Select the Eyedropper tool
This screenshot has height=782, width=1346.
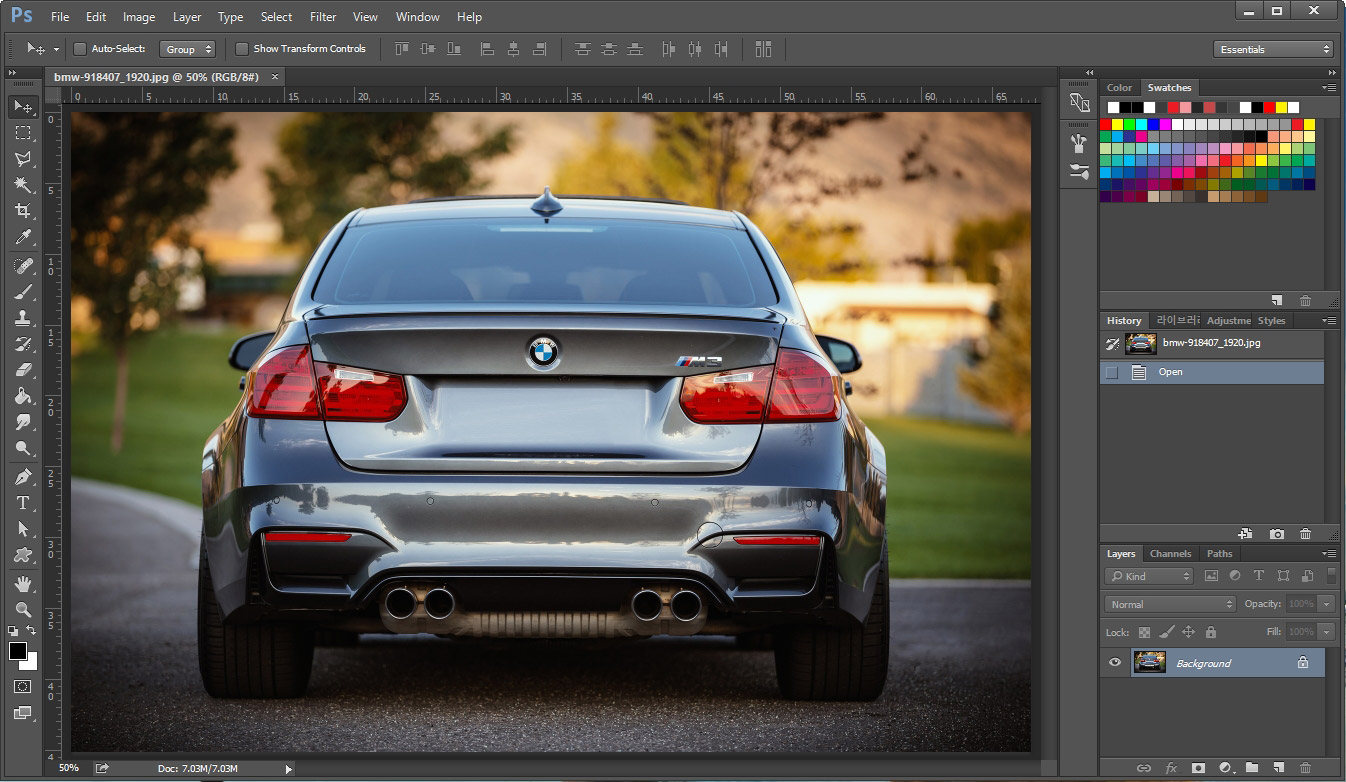(x=23, y=236)
